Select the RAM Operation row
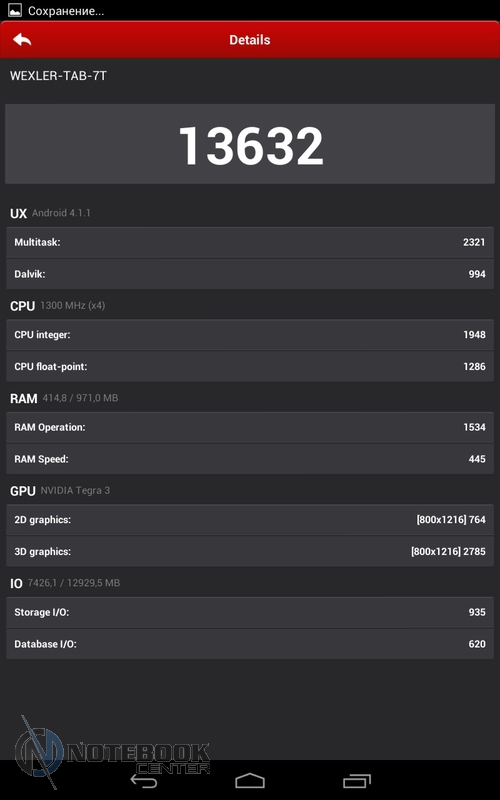The height and width of the screenshot is (800, 500). tap(250, 427)
